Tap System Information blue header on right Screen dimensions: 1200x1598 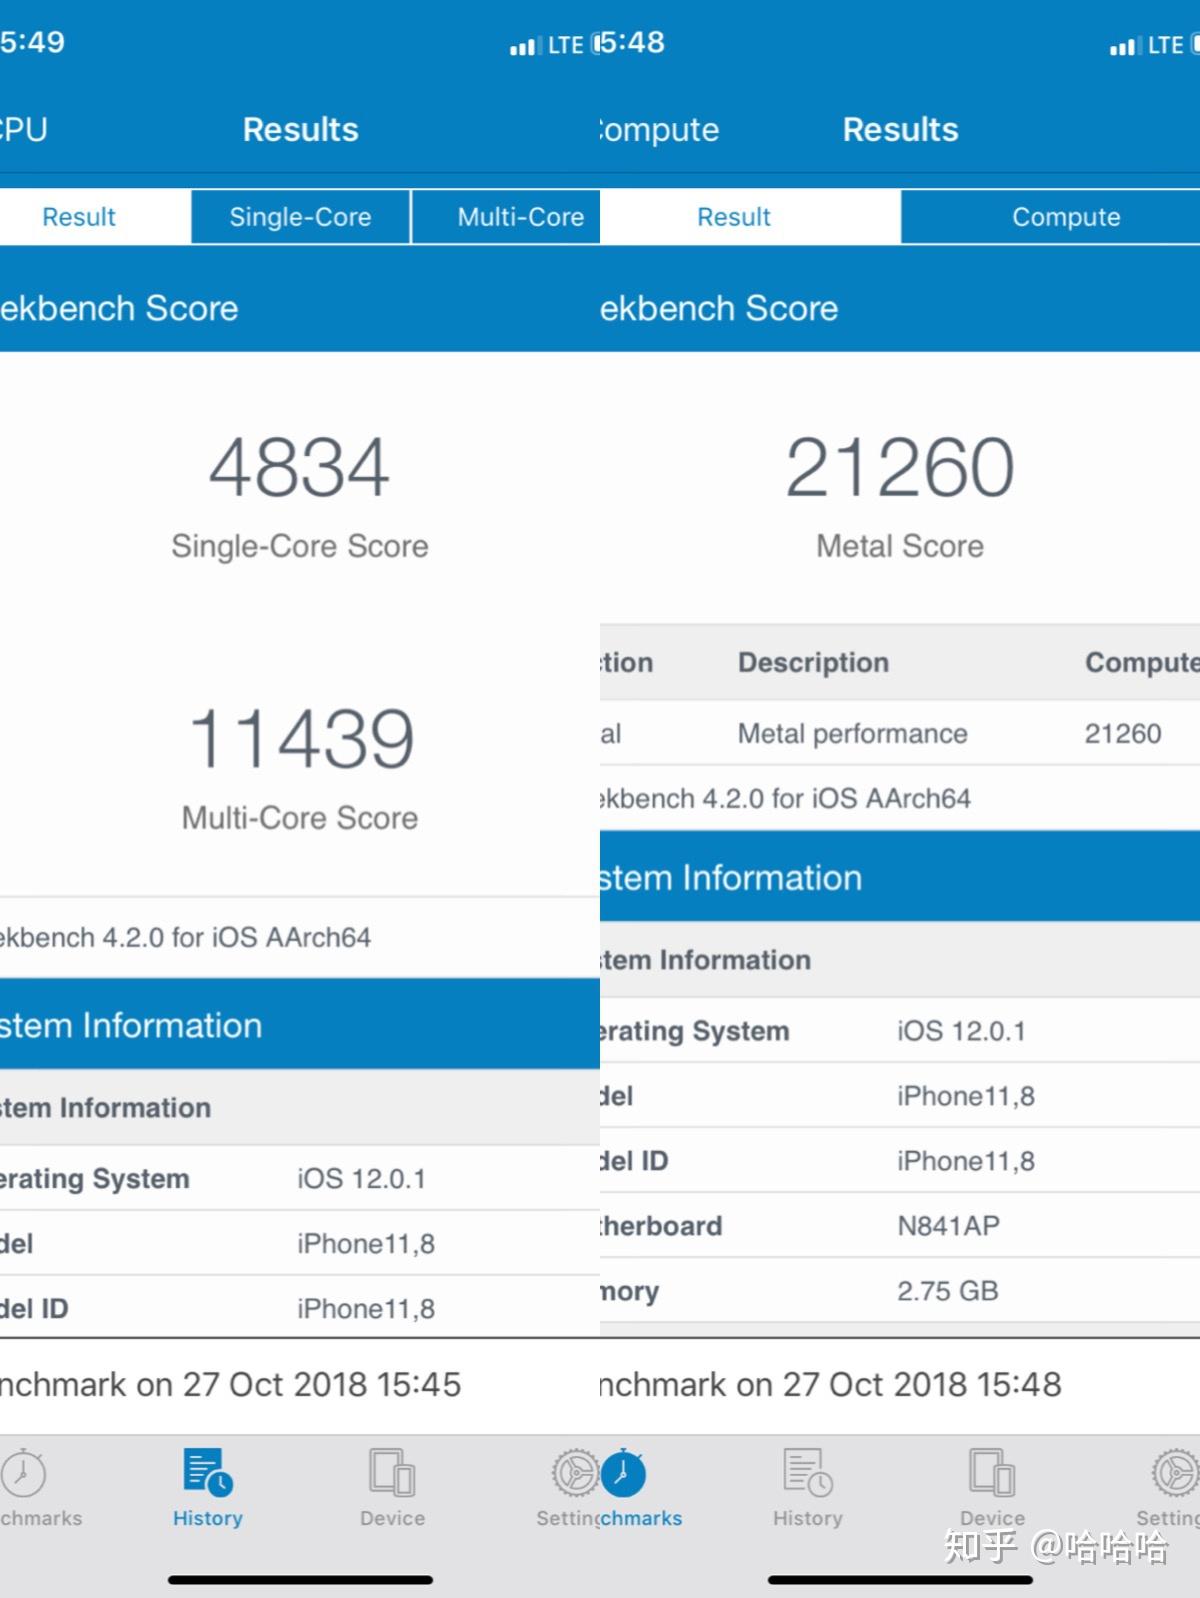(x=900, y=877)
